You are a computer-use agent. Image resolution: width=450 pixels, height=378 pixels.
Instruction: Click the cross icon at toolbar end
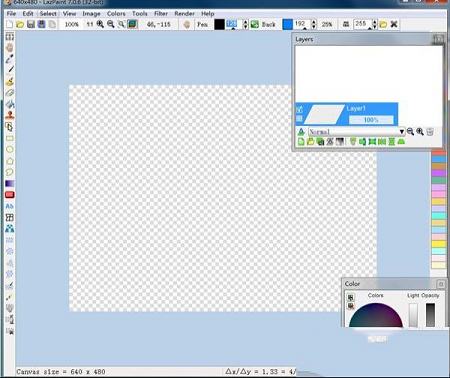(394, 24)
